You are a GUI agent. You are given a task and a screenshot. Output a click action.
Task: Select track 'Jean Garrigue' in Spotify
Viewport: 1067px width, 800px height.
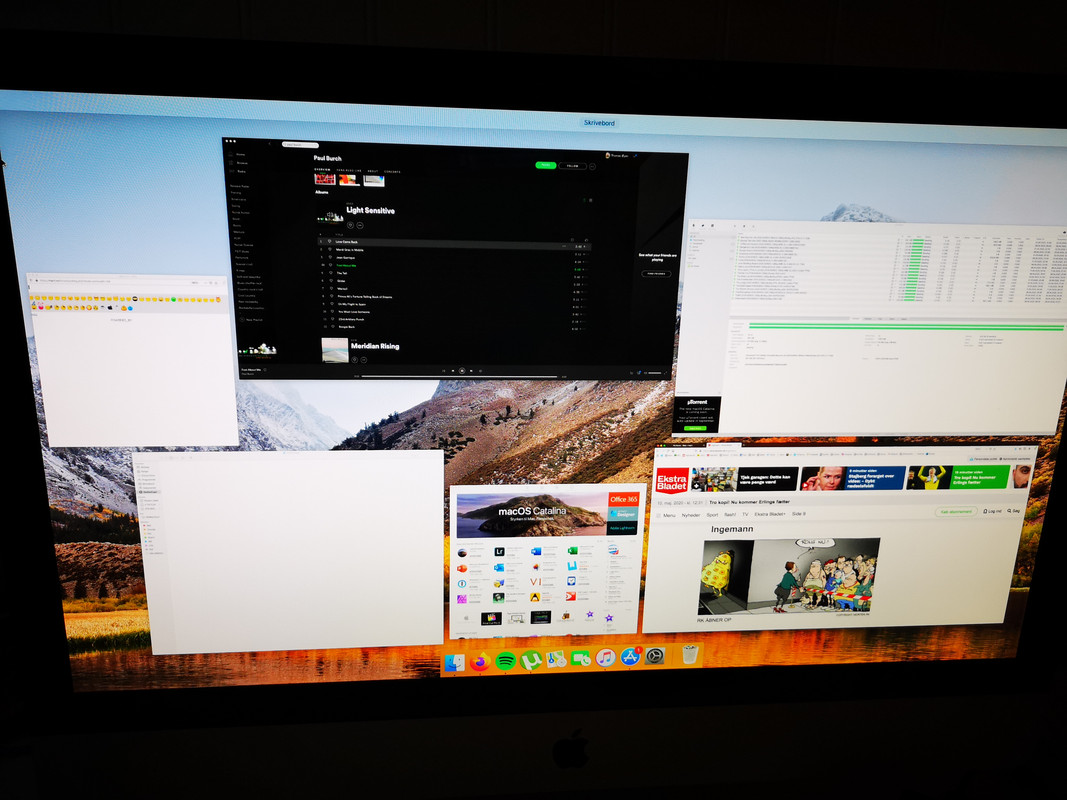point(345,258)
